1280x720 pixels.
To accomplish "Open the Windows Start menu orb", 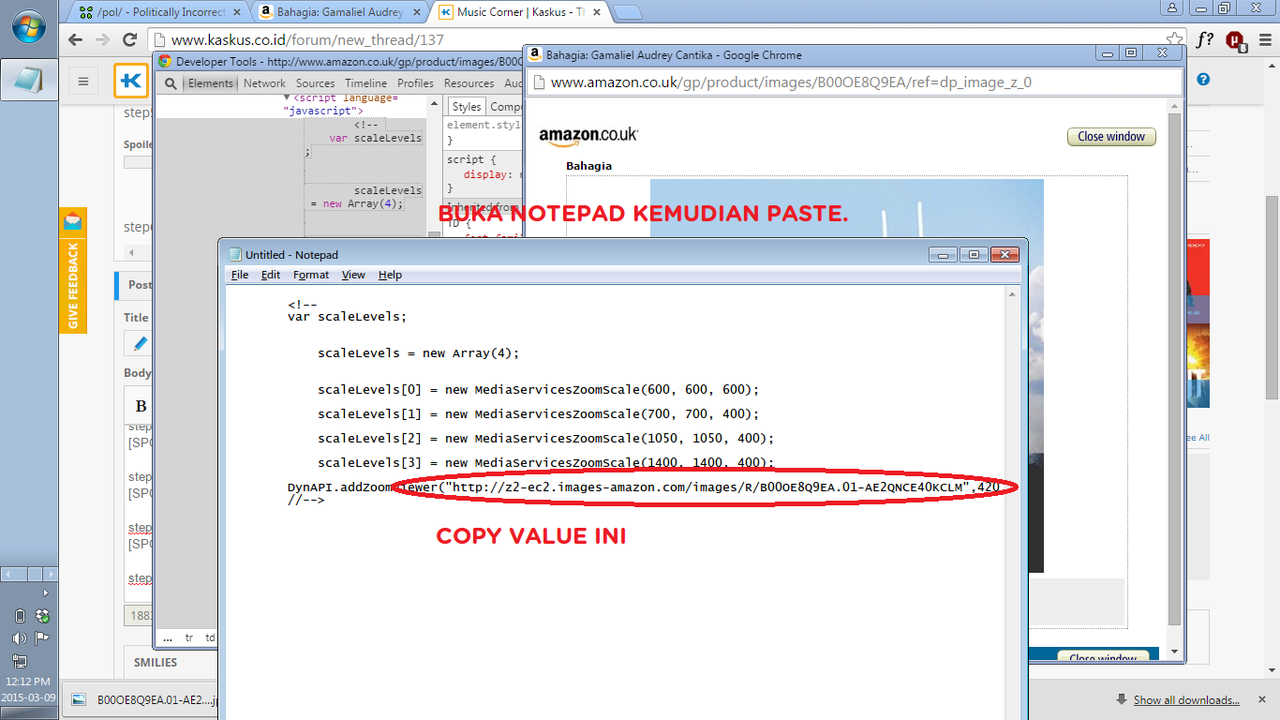I will (x=27, y=27).
